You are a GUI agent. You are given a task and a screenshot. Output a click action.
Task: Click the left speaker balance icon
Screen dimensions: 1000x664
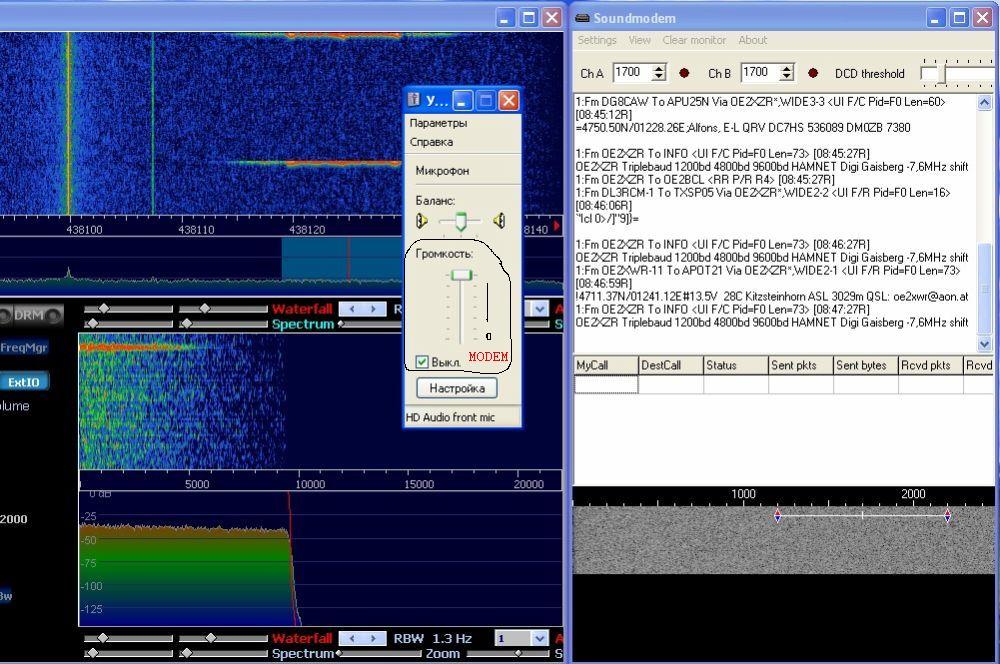422,221
